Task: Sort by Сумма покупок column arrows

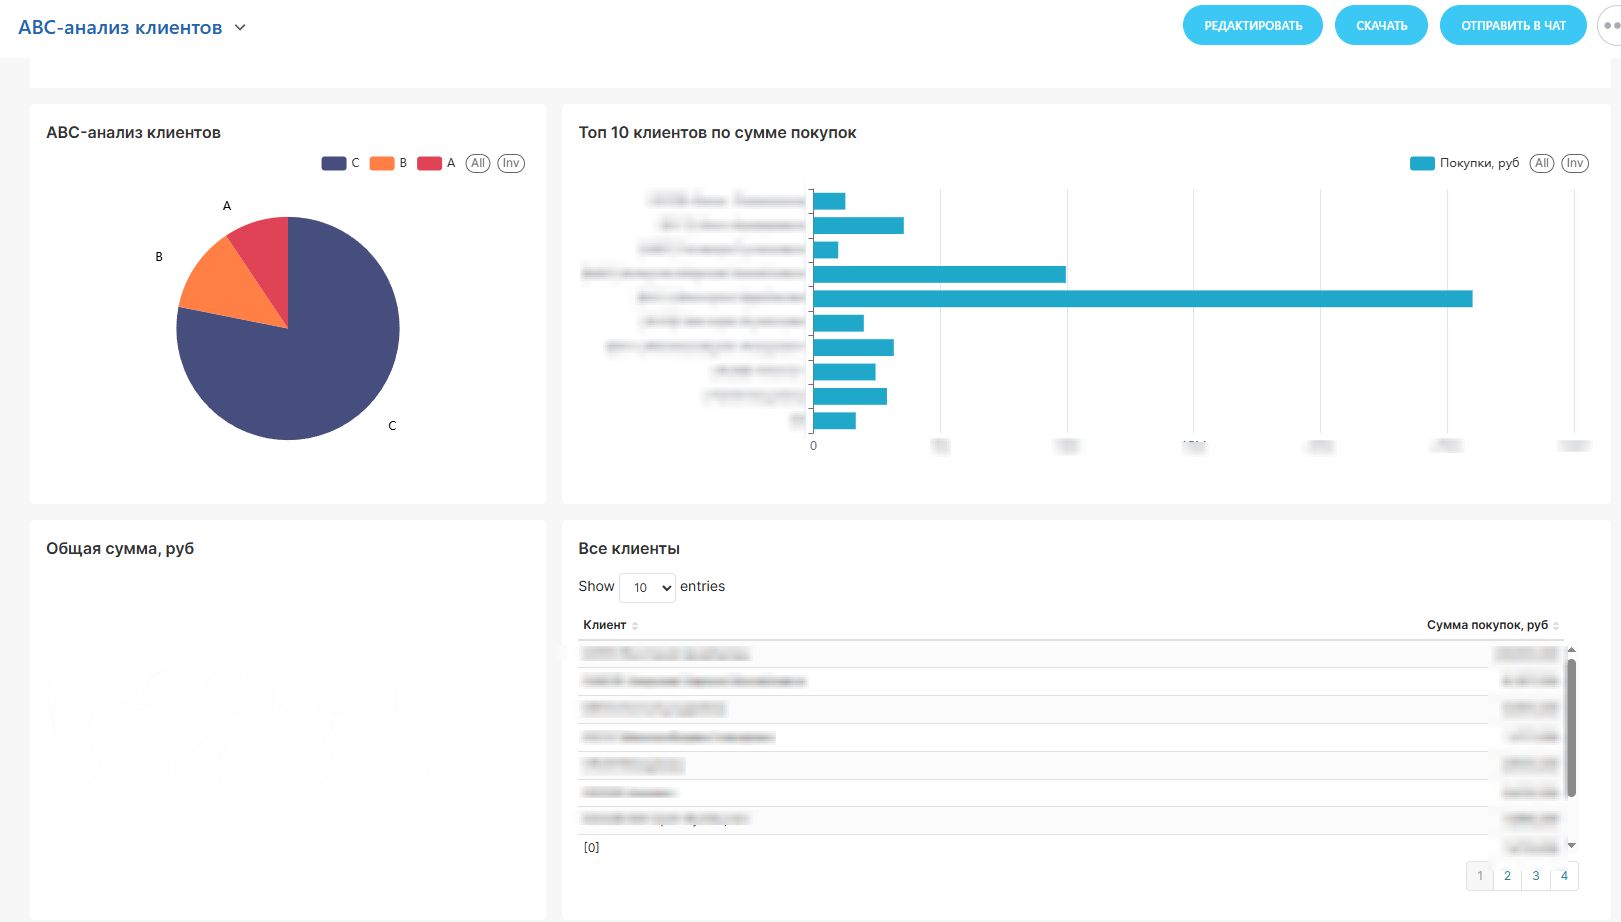Action: (x=1556, y=626)
